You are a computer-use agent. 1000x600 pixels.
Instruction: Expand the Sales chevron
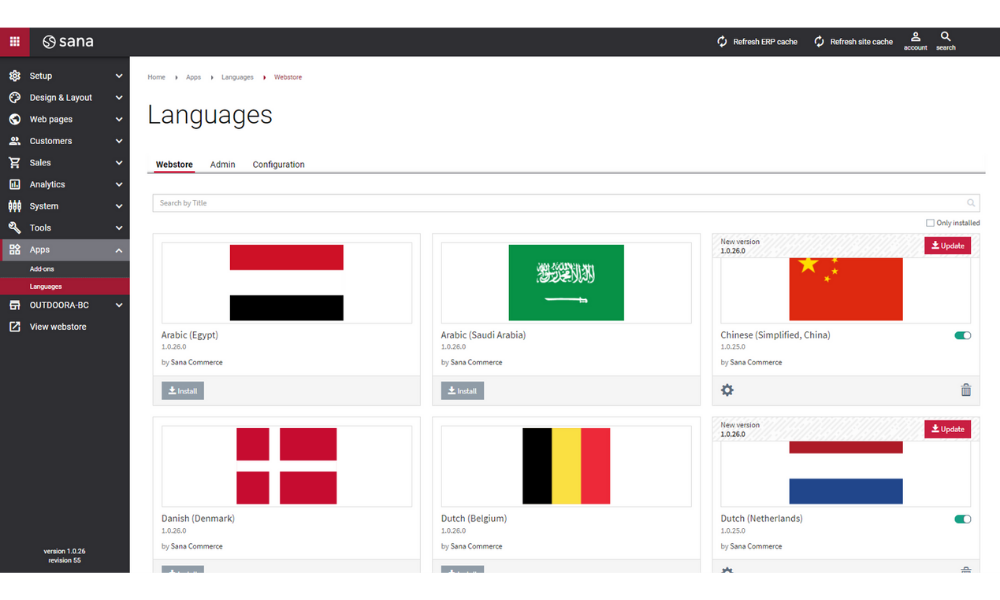click(119, 163)
